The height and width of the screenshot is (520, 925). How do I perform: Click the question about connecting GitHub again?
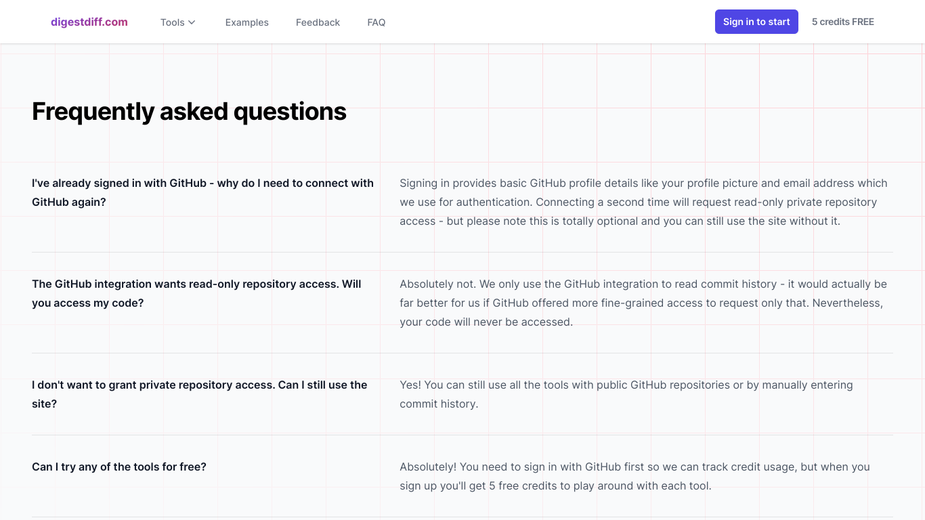tap(202, 192)
